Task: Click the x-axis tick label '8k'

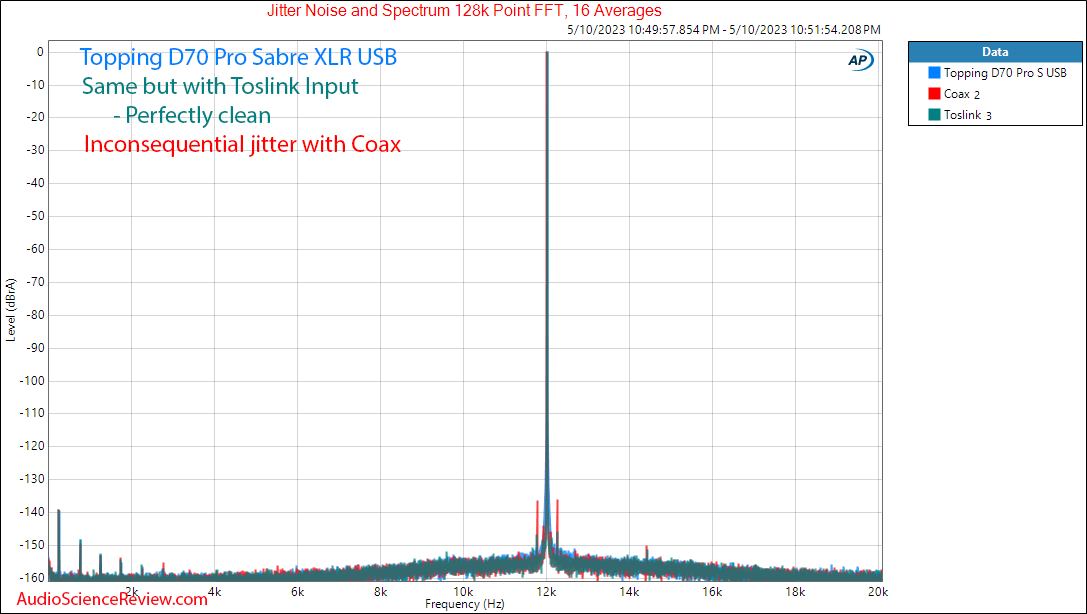Action: coord(381,592)
